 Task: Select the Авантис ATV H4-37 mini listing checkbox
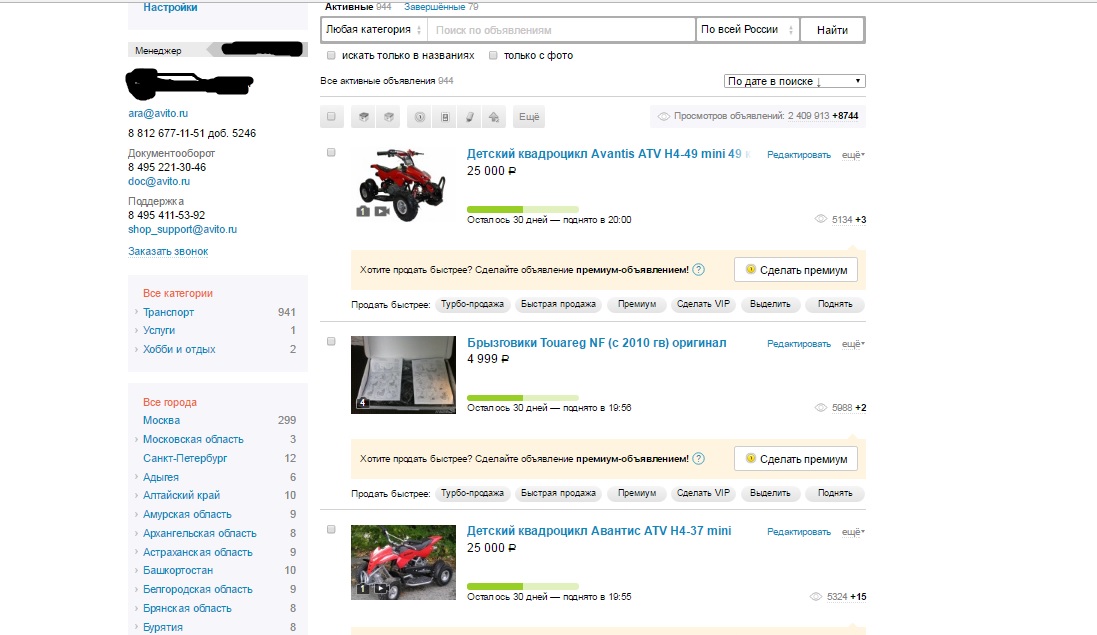tap(332, 529)
